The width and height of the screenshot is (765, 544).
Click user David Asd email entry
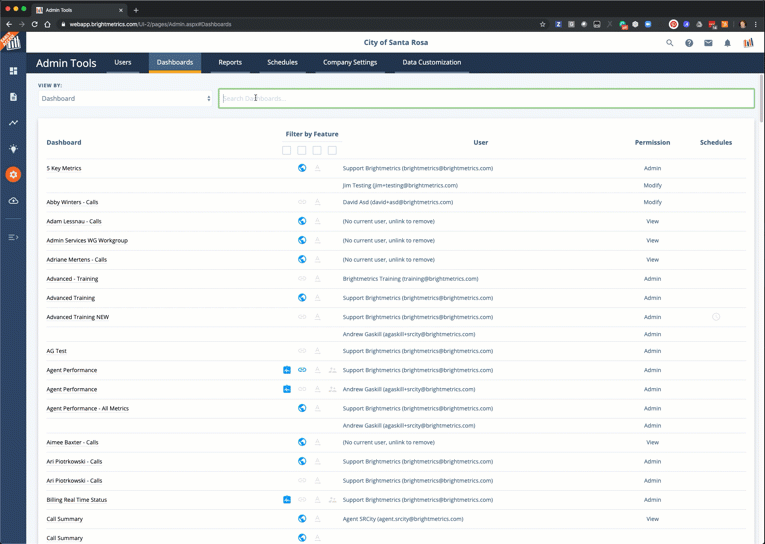click(398, 202)
